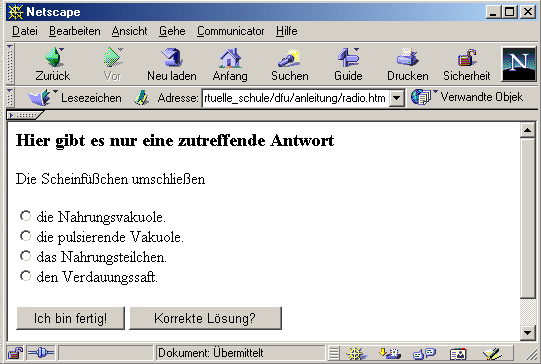This screenshot has height=364, width=541.
Task: Print the page with Drucken
Action: click(x=407, y=65)
